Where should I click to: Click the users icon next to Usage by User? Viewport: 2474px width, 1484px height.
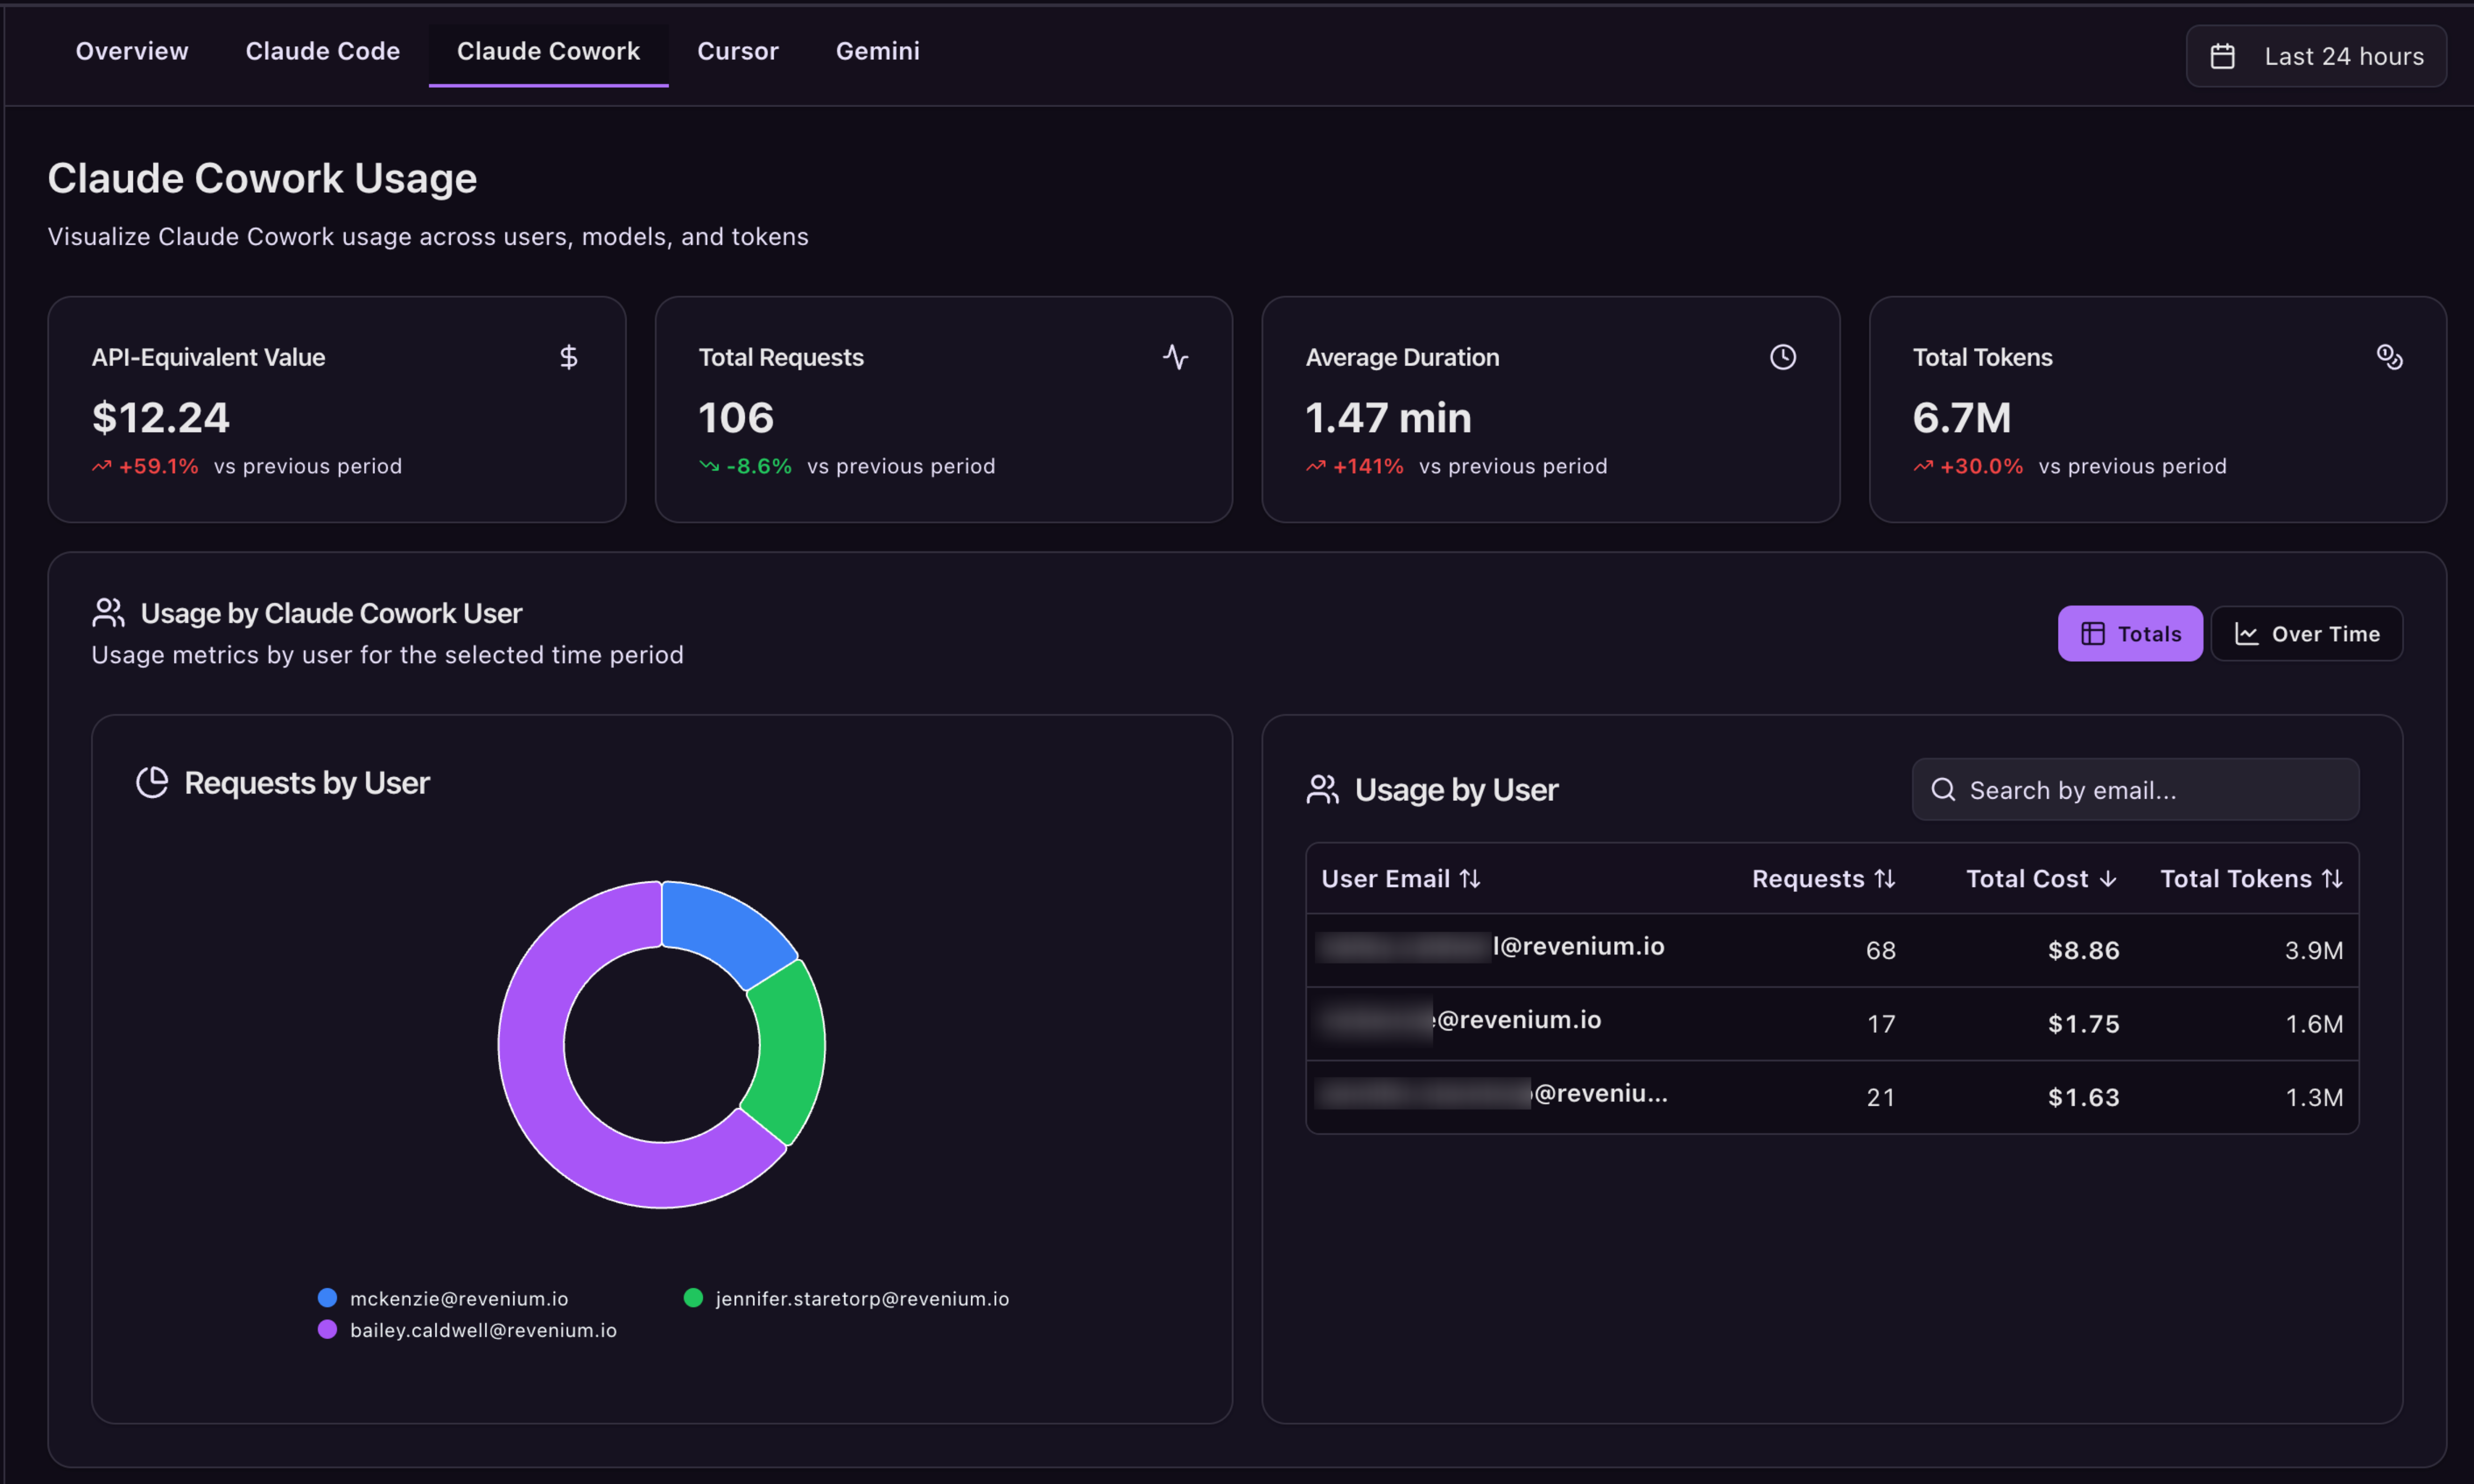(1322, 790)
